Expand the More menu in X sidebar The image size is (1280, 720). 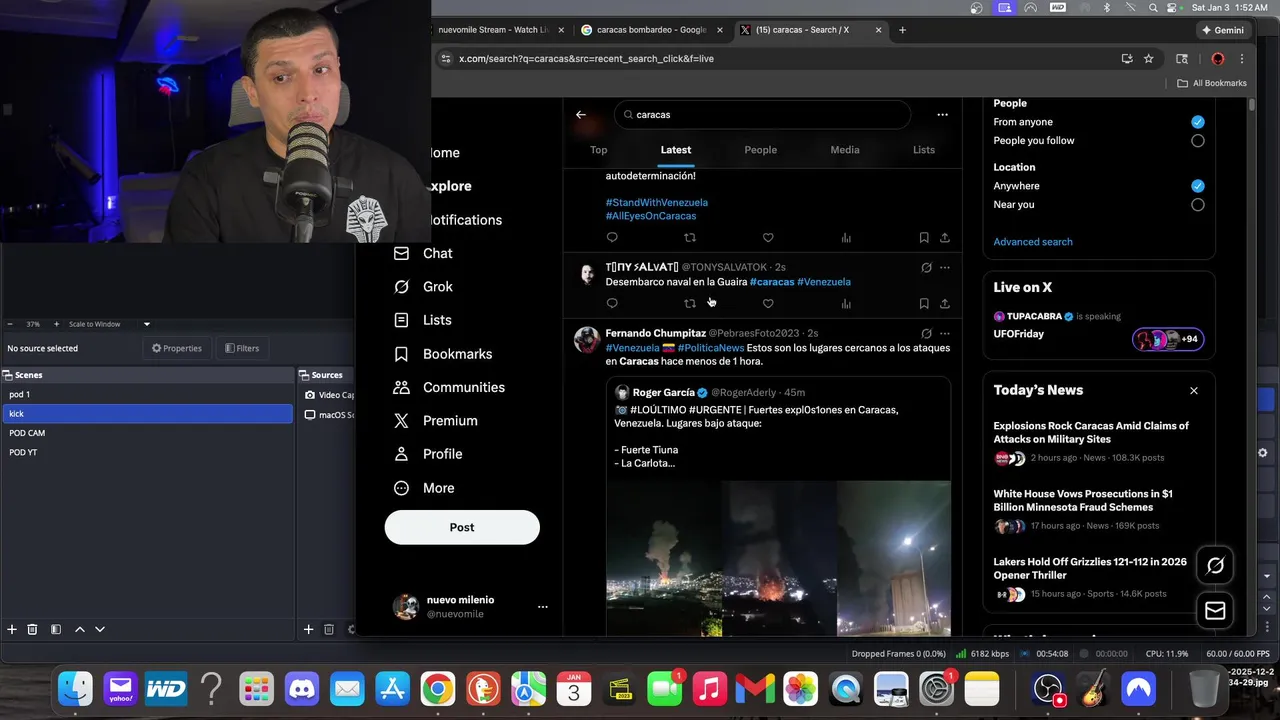(425, 488)
